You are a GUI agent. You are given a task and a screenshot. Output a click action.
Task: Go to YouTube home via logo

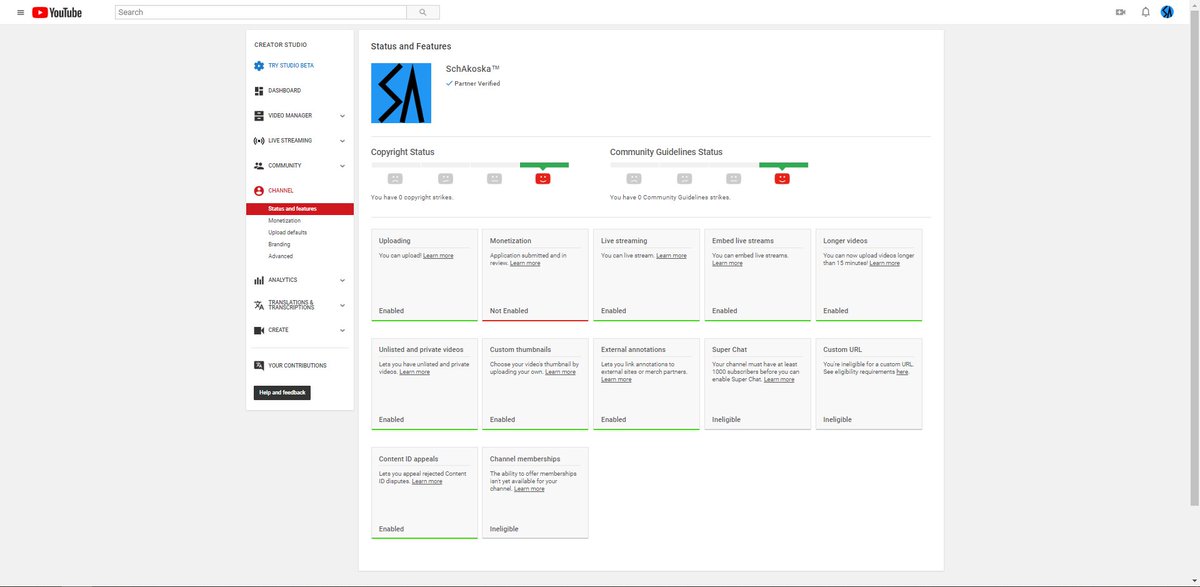(x=57, y=12)
